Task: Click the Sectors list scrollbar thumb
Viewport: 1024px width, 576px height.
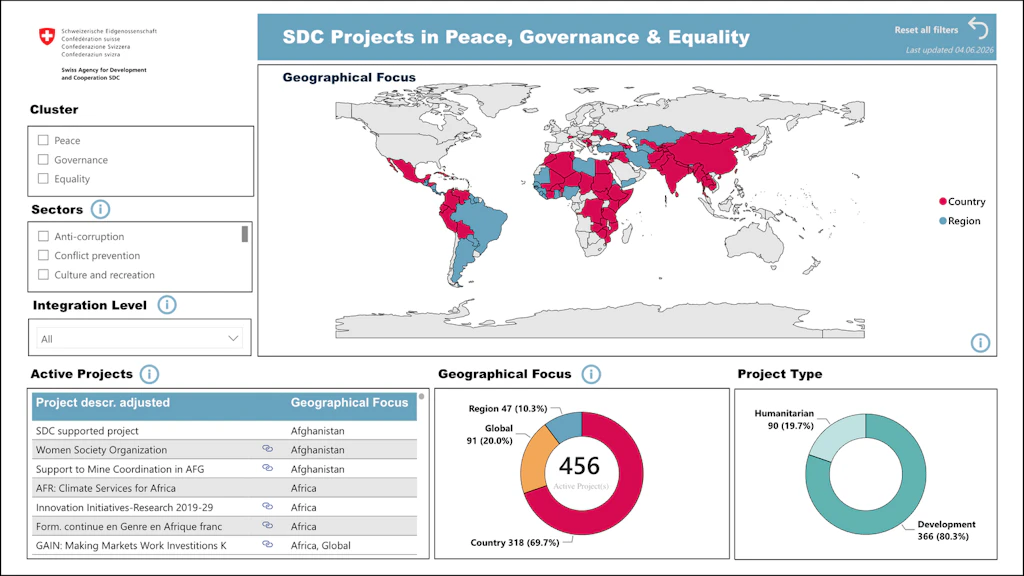Action: coord(245,234)
